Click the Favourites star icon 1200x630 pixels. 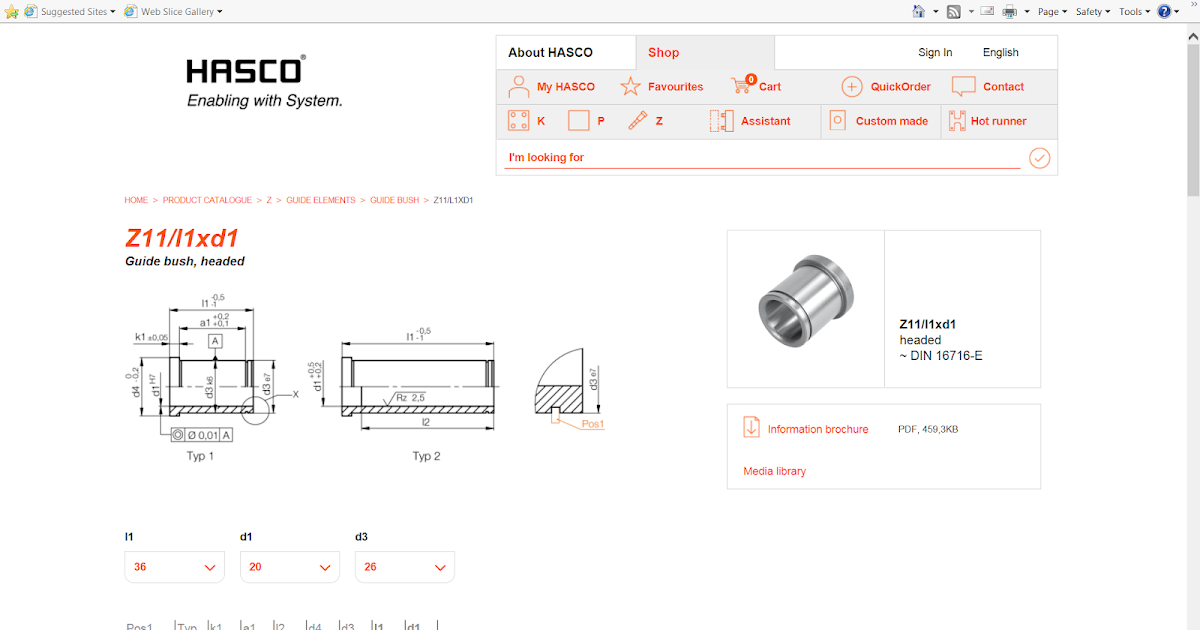pyautogui.click(x=631, y=87)
